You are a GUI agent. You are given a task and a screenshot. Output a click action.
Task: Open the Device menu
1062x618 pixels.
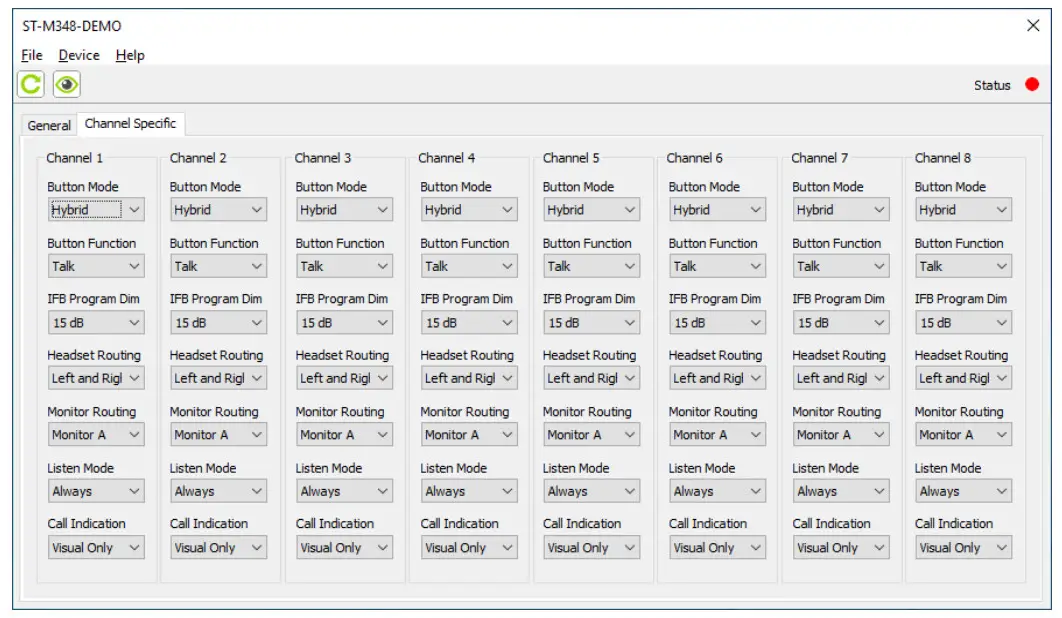coord(79,55)
